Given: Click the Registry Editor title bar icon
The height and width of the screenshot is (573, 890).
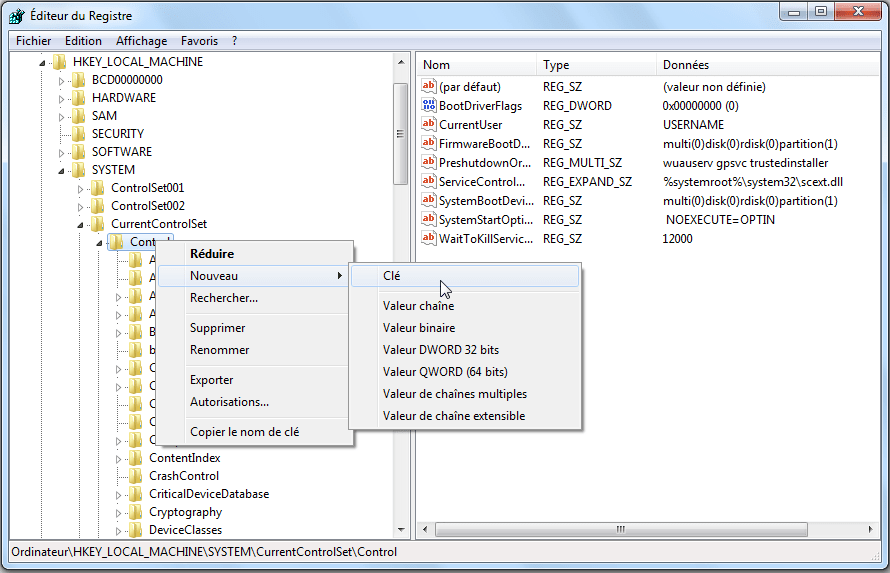Looking at the screenshot, I should [16, 15].
